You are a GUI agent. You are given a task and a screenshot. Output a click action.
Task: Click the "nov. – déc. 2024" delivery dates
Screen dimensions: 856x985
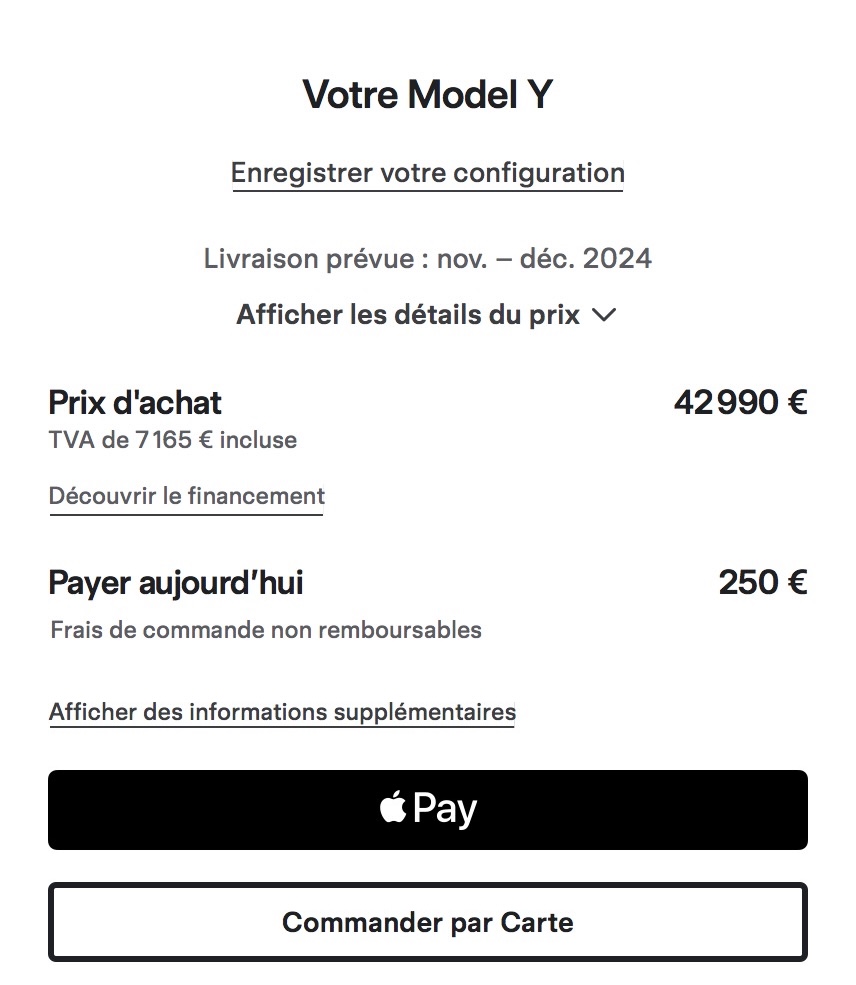click(544, 259)
